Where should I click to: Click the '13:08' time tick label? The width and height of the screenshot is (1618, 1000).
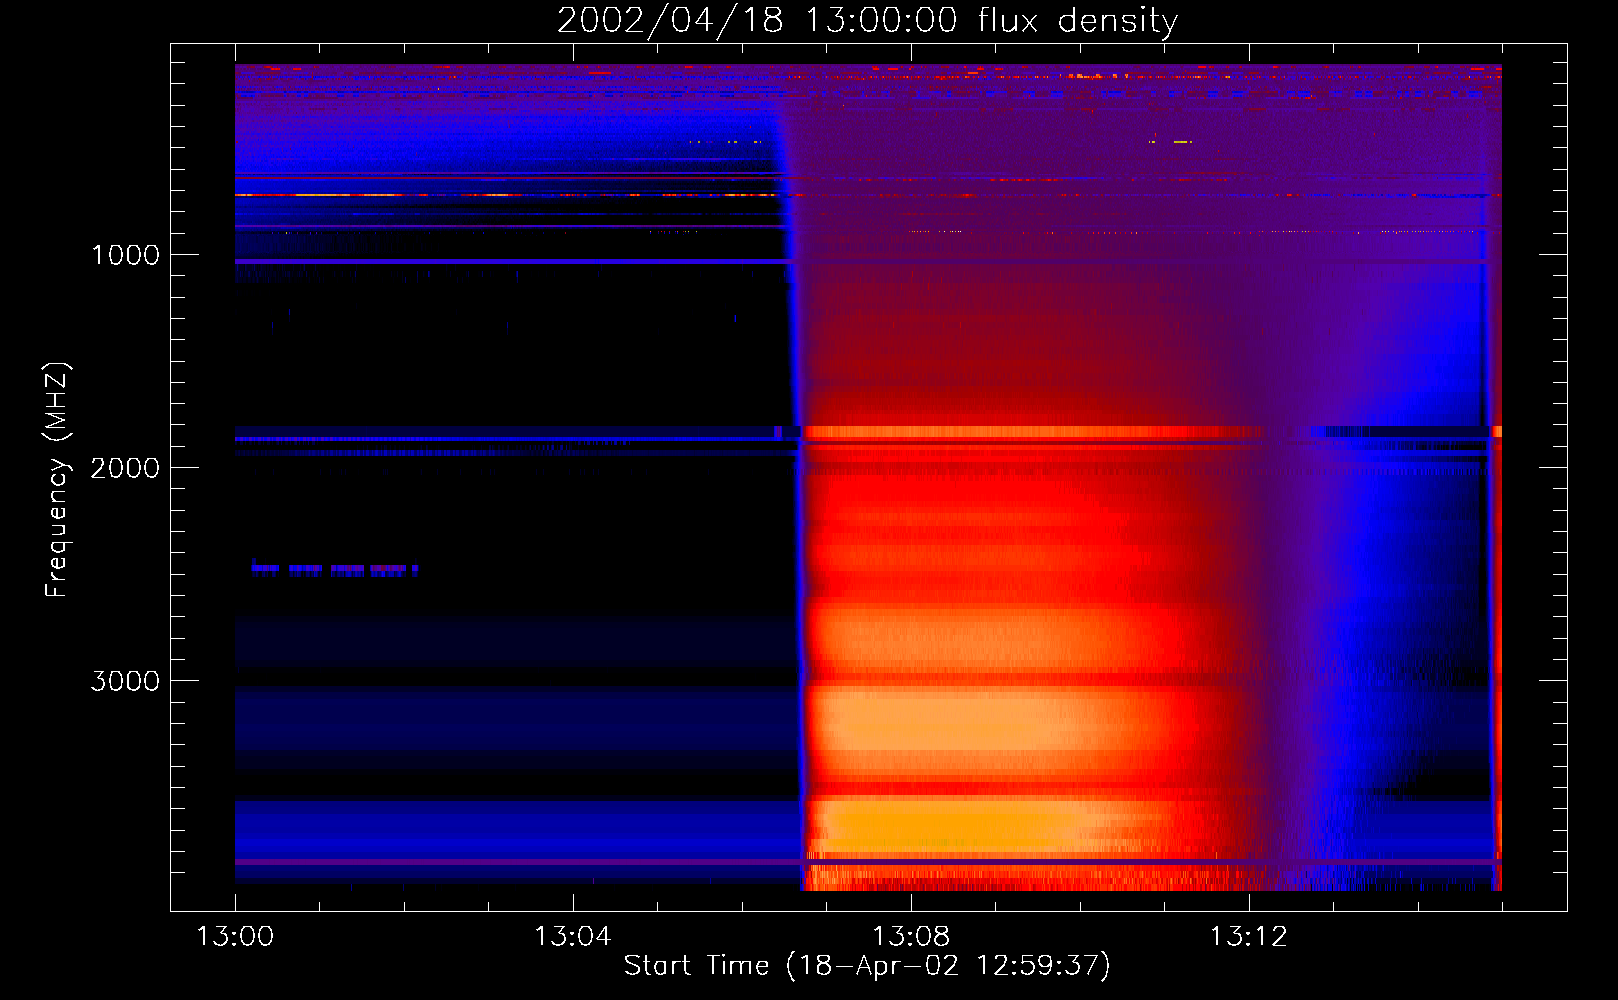911,937
